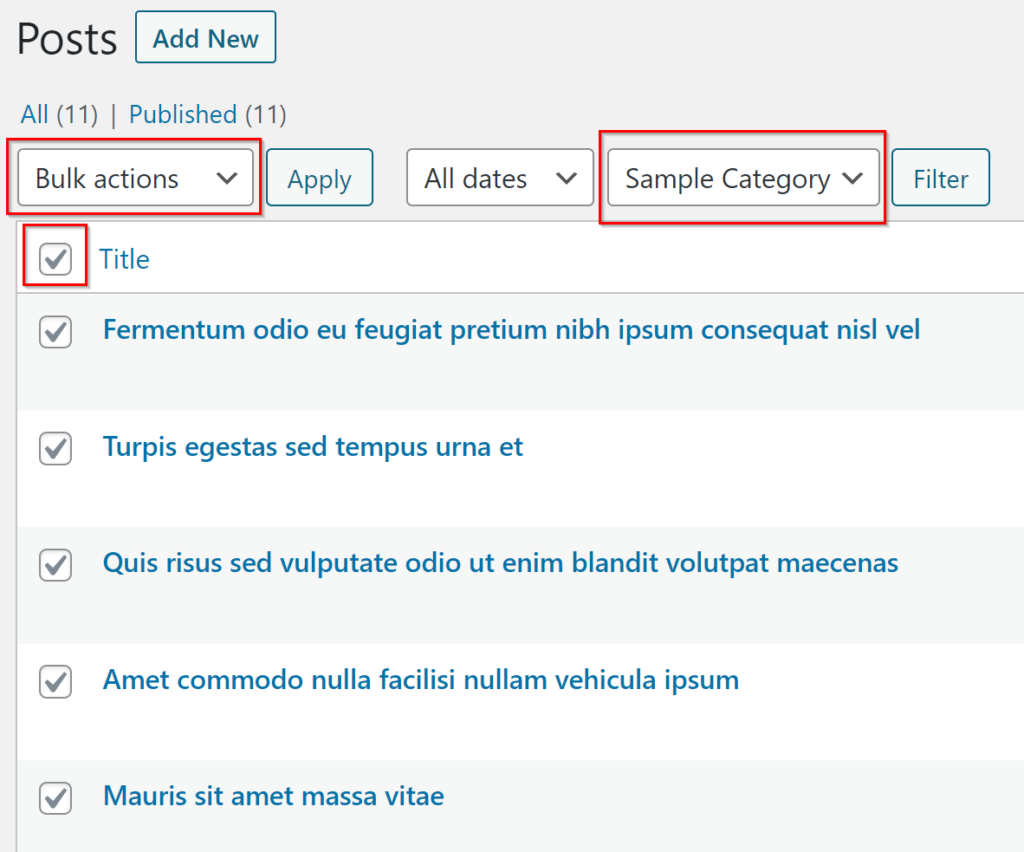Untick the Quis risus post checkbox
Viewport: 1024px width, 852px height.
55,565
